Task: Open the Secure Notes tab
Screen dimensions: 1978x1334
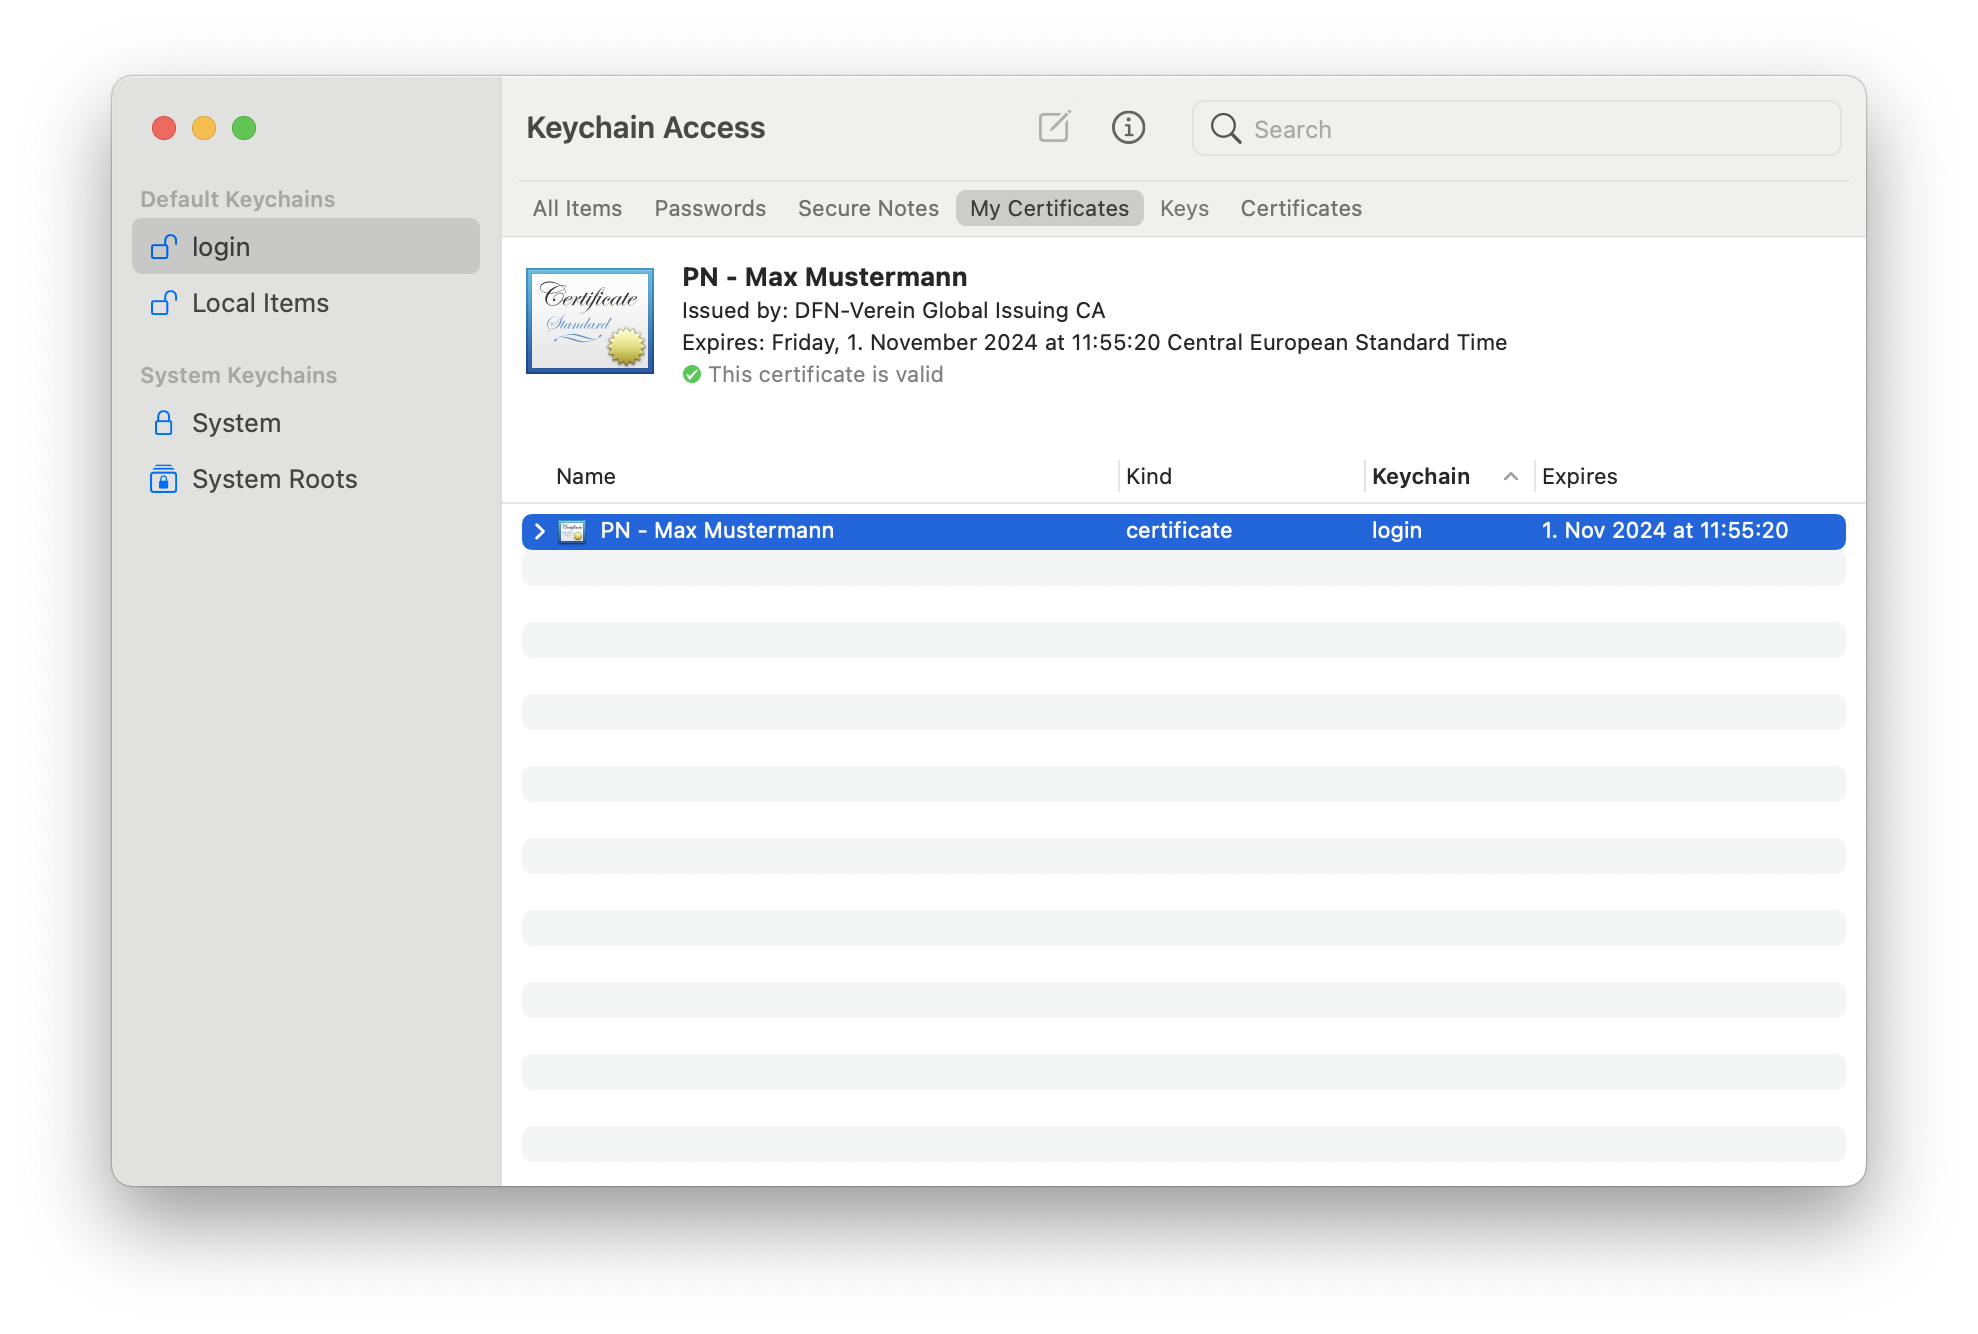Action: [x=868, y=208]
